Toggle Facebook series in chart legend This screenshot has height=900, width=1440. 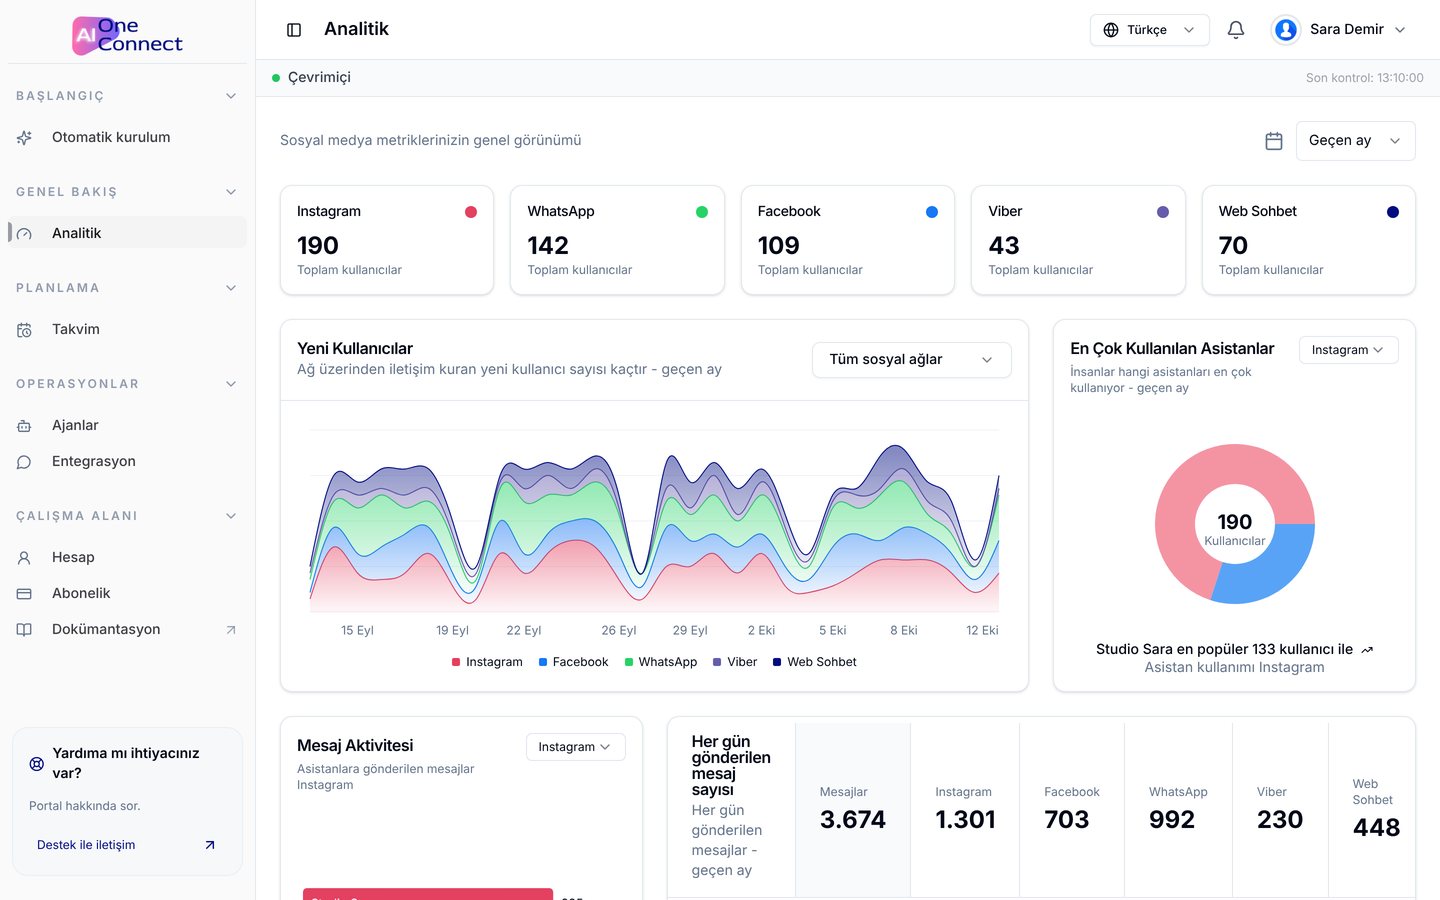click(573, 662)
